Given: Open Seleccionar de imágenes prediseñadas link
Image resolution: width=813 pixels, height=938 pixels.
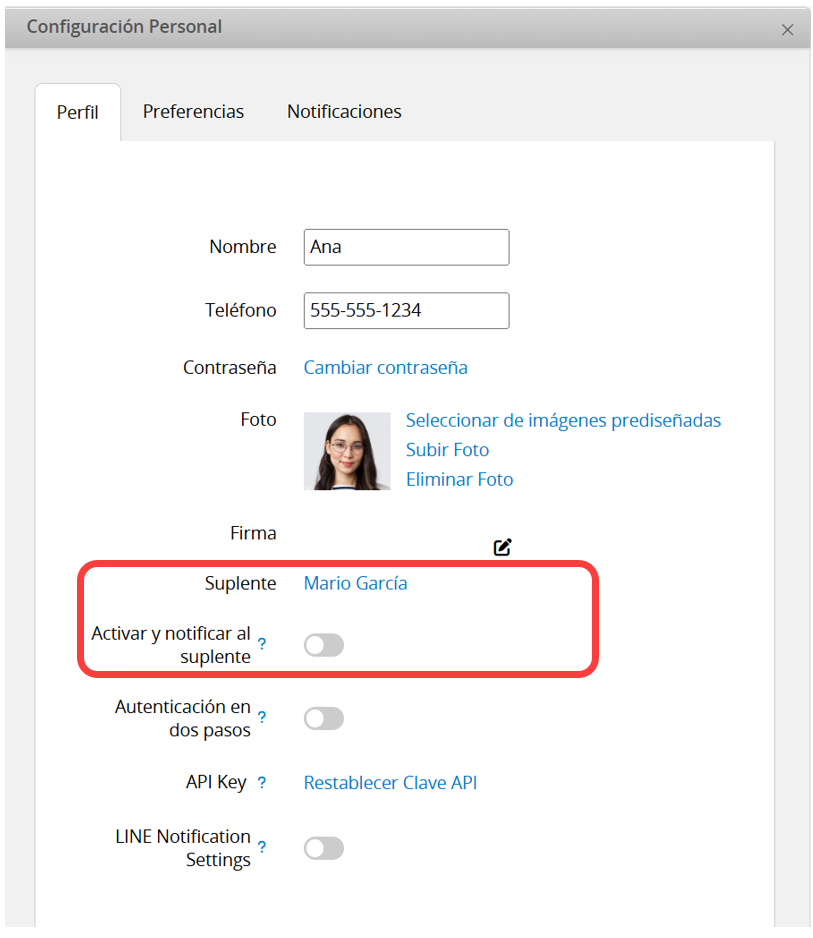Looking at the screenshot, I should pos(563,420).
